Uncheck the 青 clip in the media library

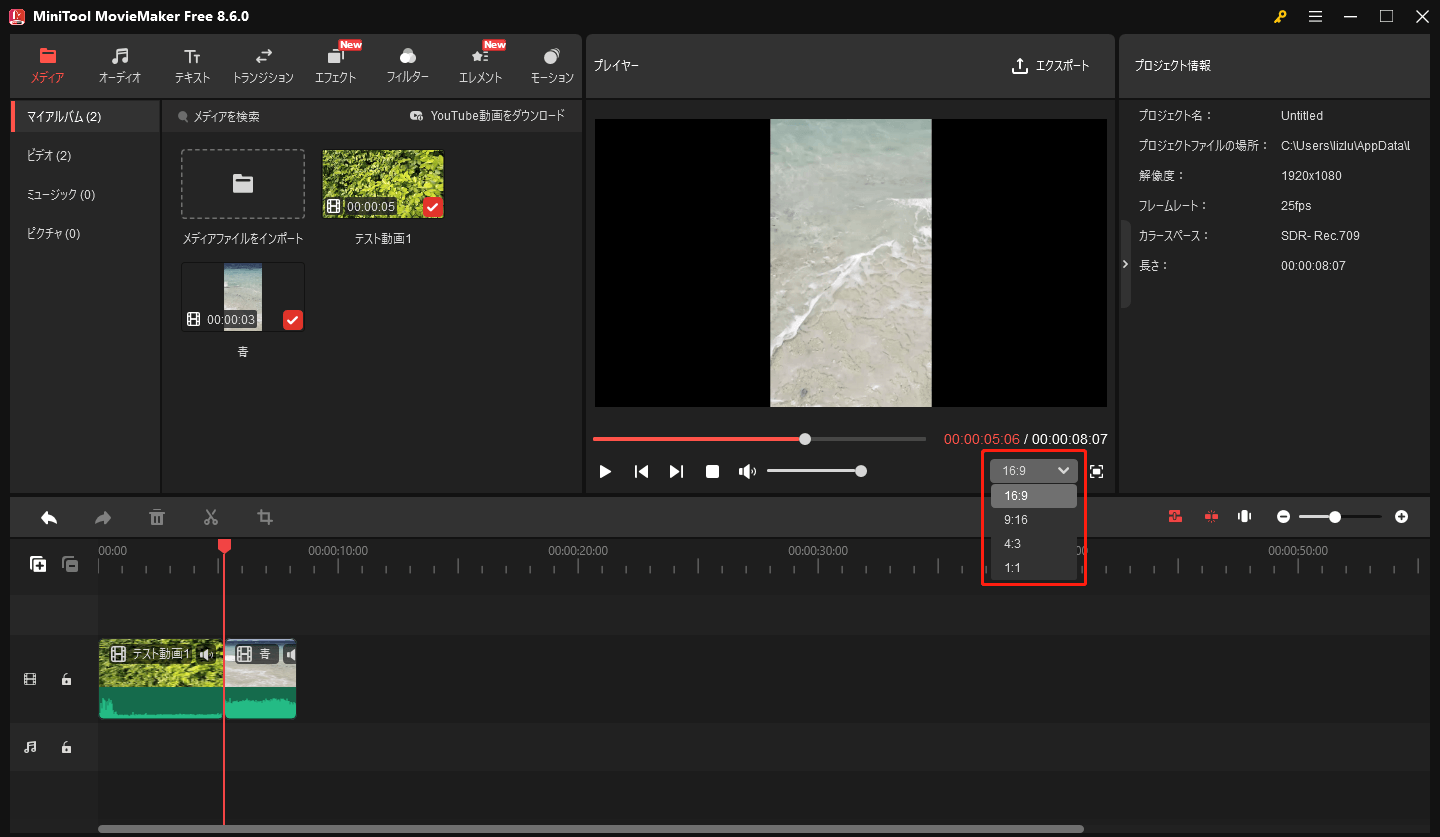[x=292, y=320]
